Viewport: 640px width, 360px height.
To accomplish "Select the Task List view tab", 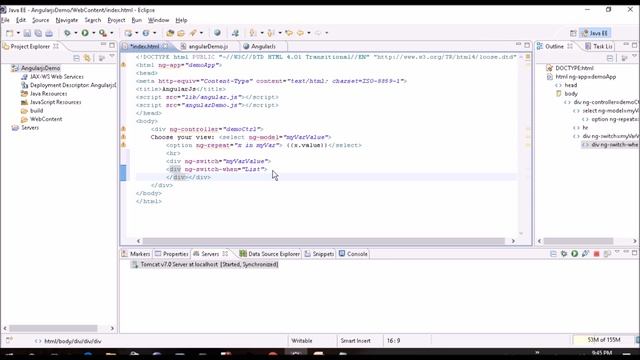I will (599, 47).
